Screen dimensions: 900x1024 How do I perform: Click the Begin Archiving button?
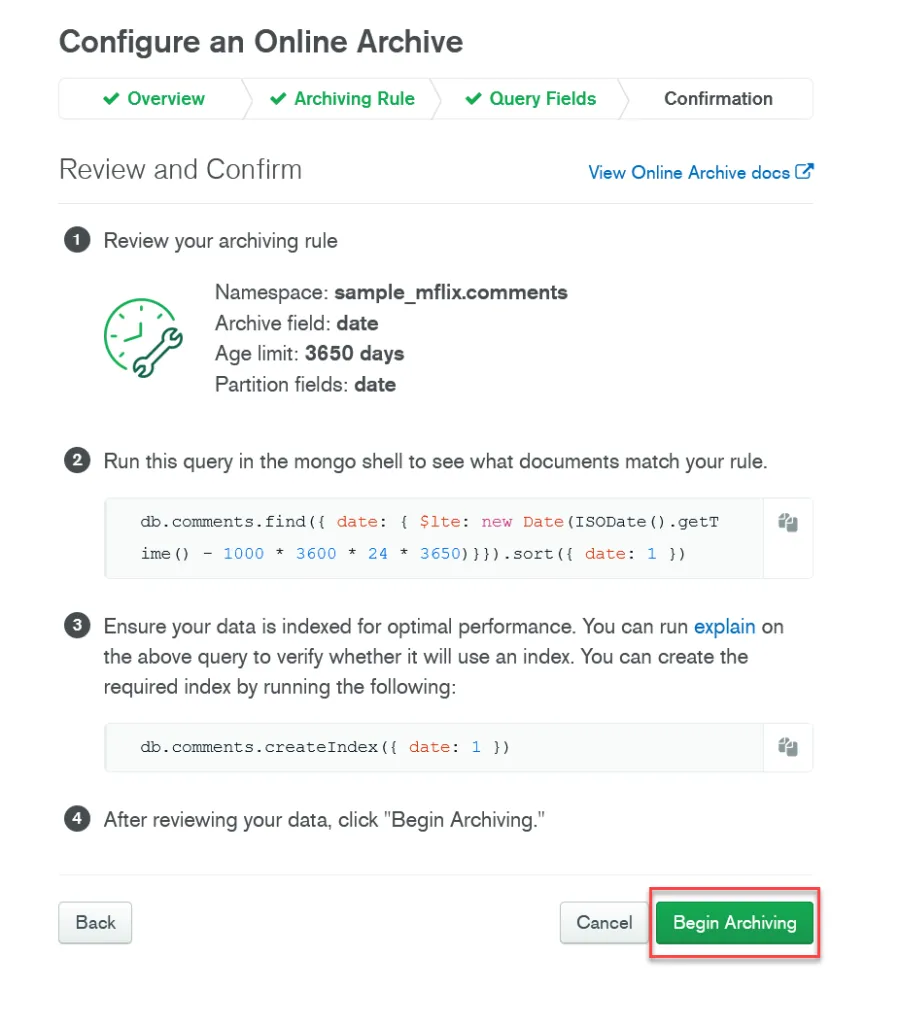[735, 923]
